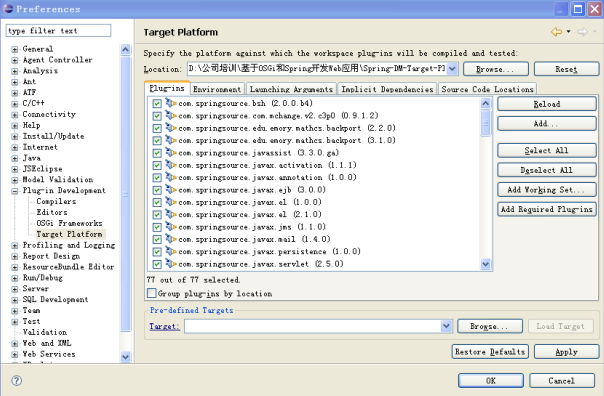The height and width of the screenshot is (396, 604).
Task: Enable Group plug-ins by location
Action: point(152,293)
